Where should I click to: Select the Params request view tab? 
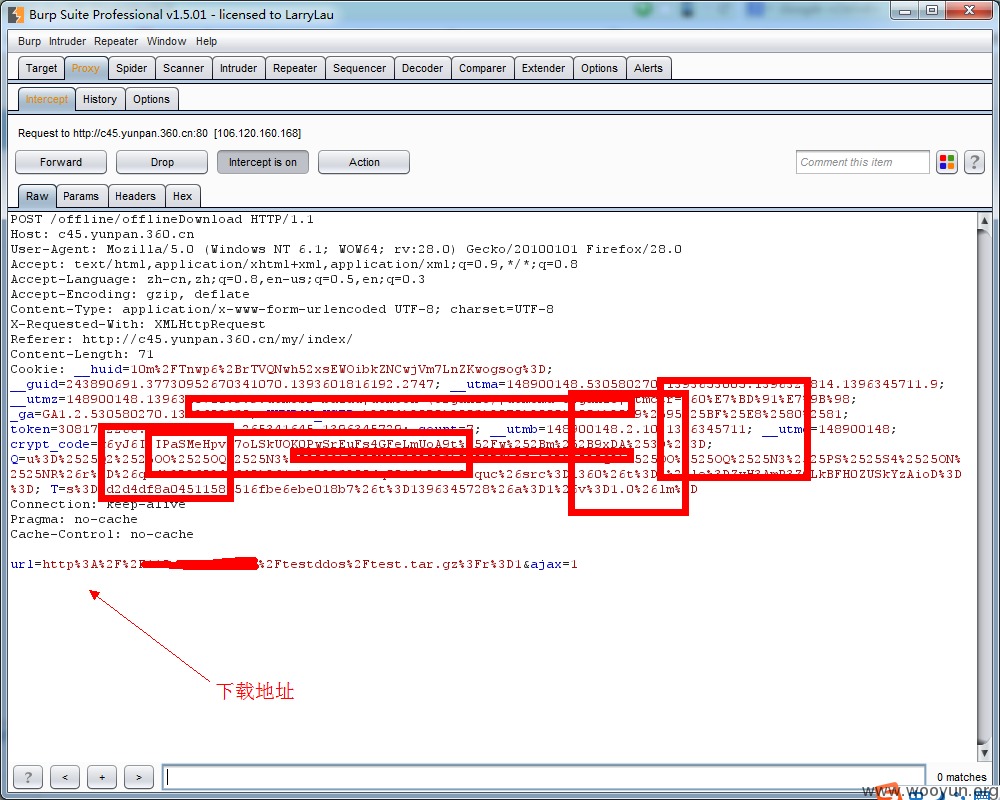(81, 196)
